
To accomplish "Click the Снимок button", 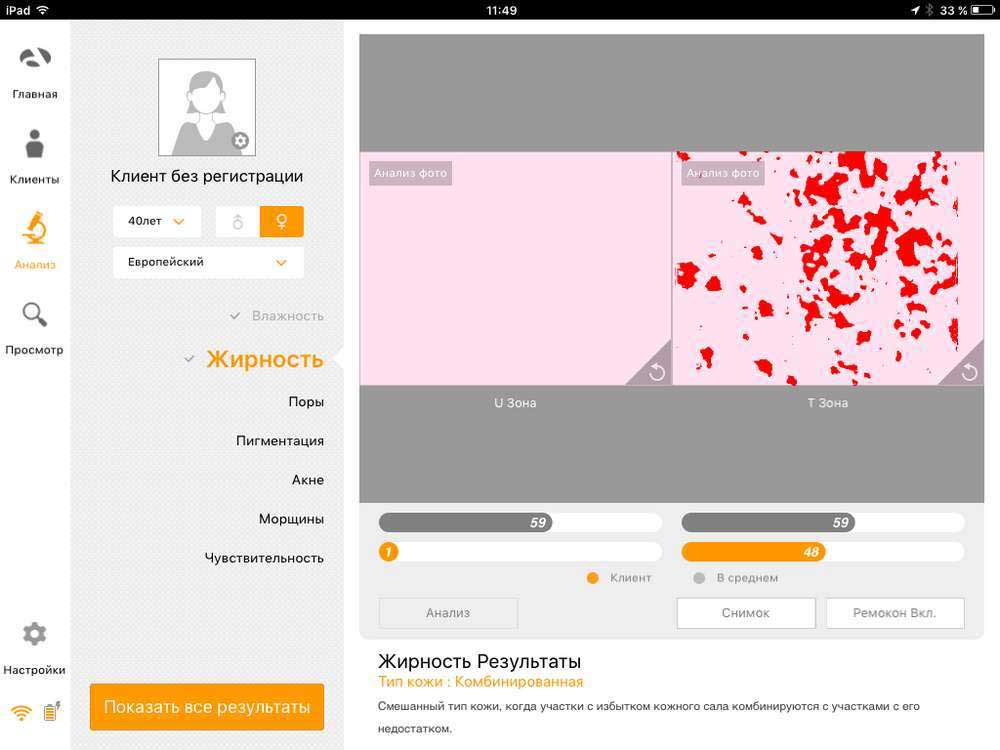I will [746, 613].
